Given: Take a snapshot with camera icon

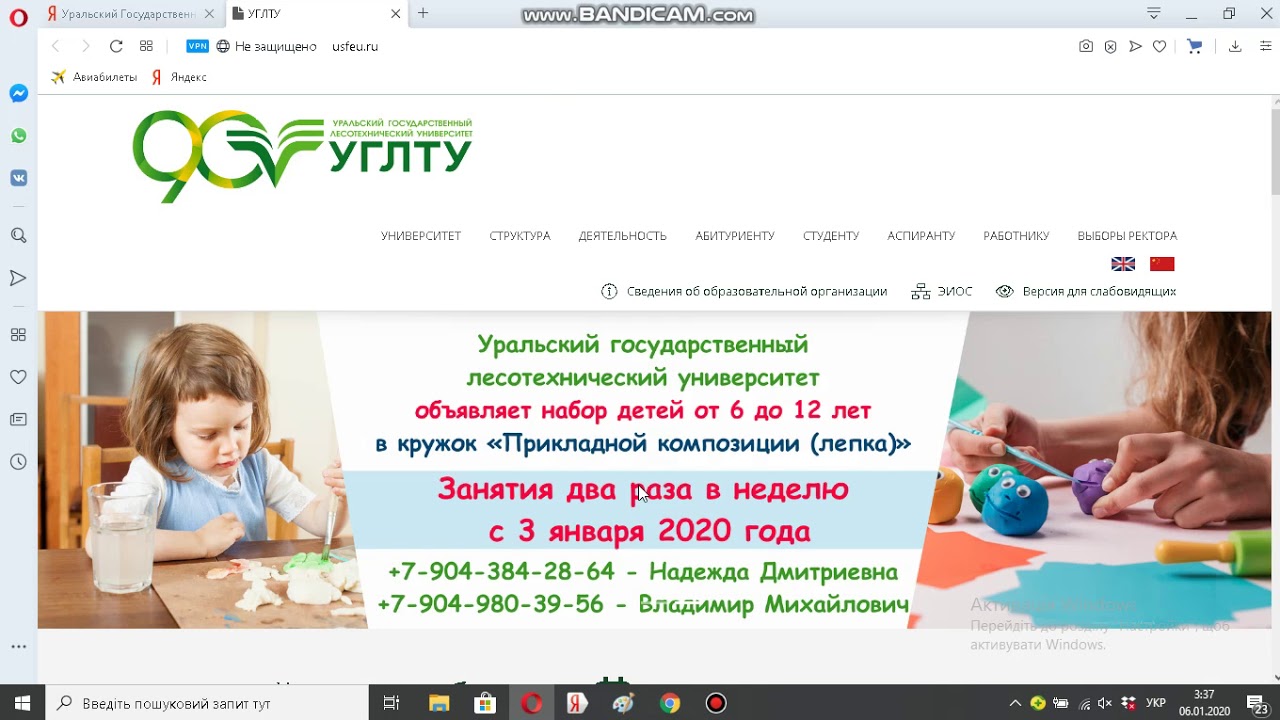Looking at the screenshot, I should pyautogui.click(x=1086, y=46).
